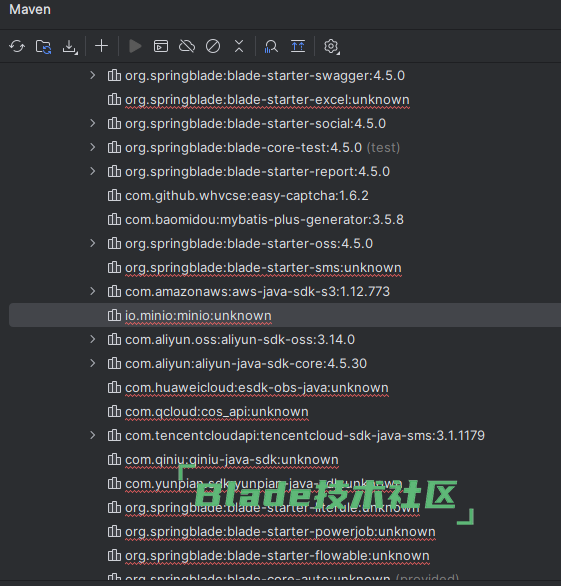Image resolution: width=561 pixels, height=586 pixels.
Task: Open Maven Settings gear icon
Action: point(332,47)
